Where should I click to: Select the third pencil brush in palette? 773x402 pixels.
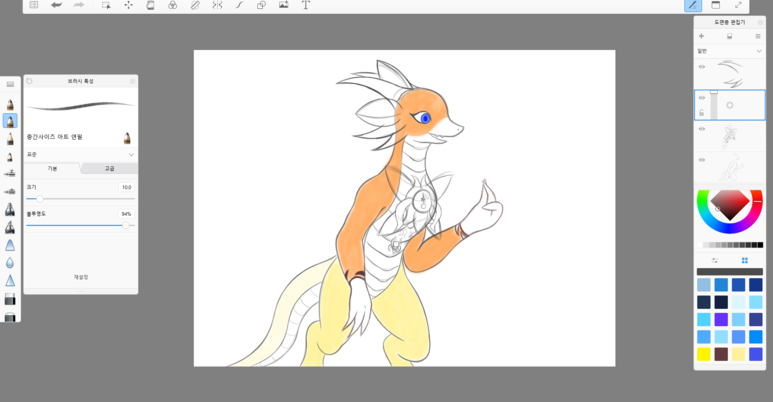(10, 139)
